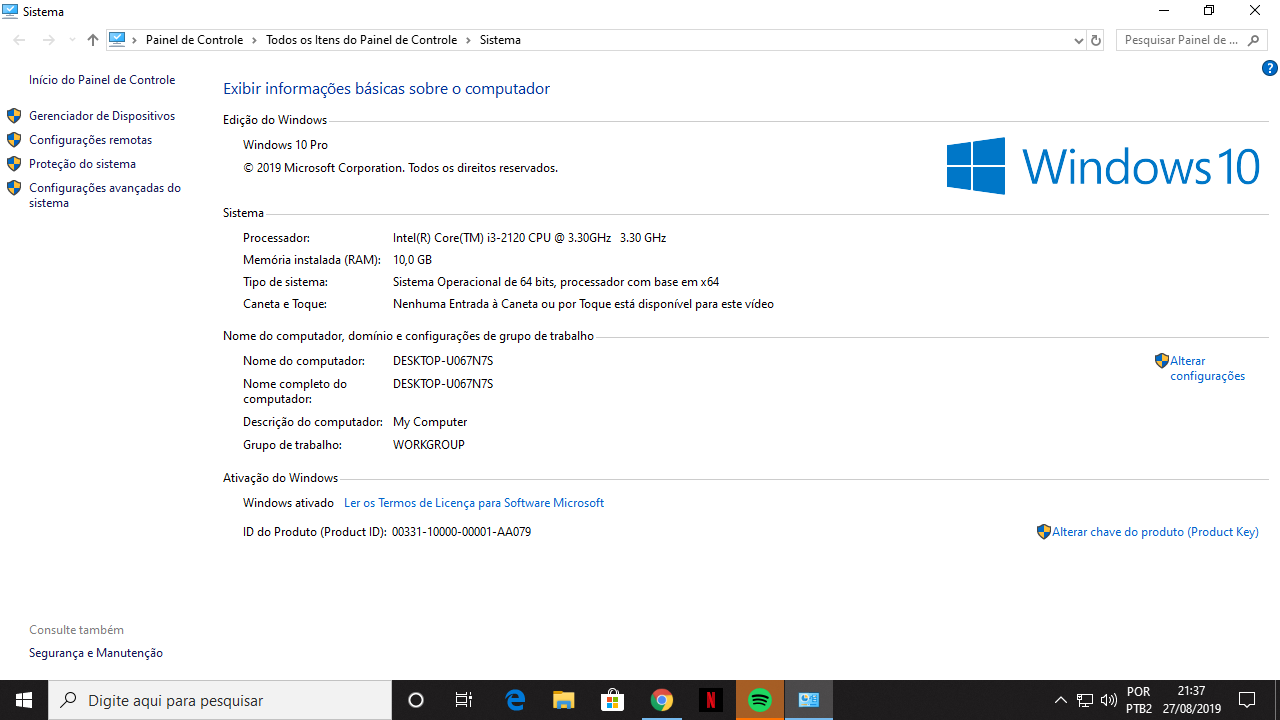Expand chevron after Todos os Itens breadcrumb
Viewport: 1280px width, 720px height.
click(468, 40)
